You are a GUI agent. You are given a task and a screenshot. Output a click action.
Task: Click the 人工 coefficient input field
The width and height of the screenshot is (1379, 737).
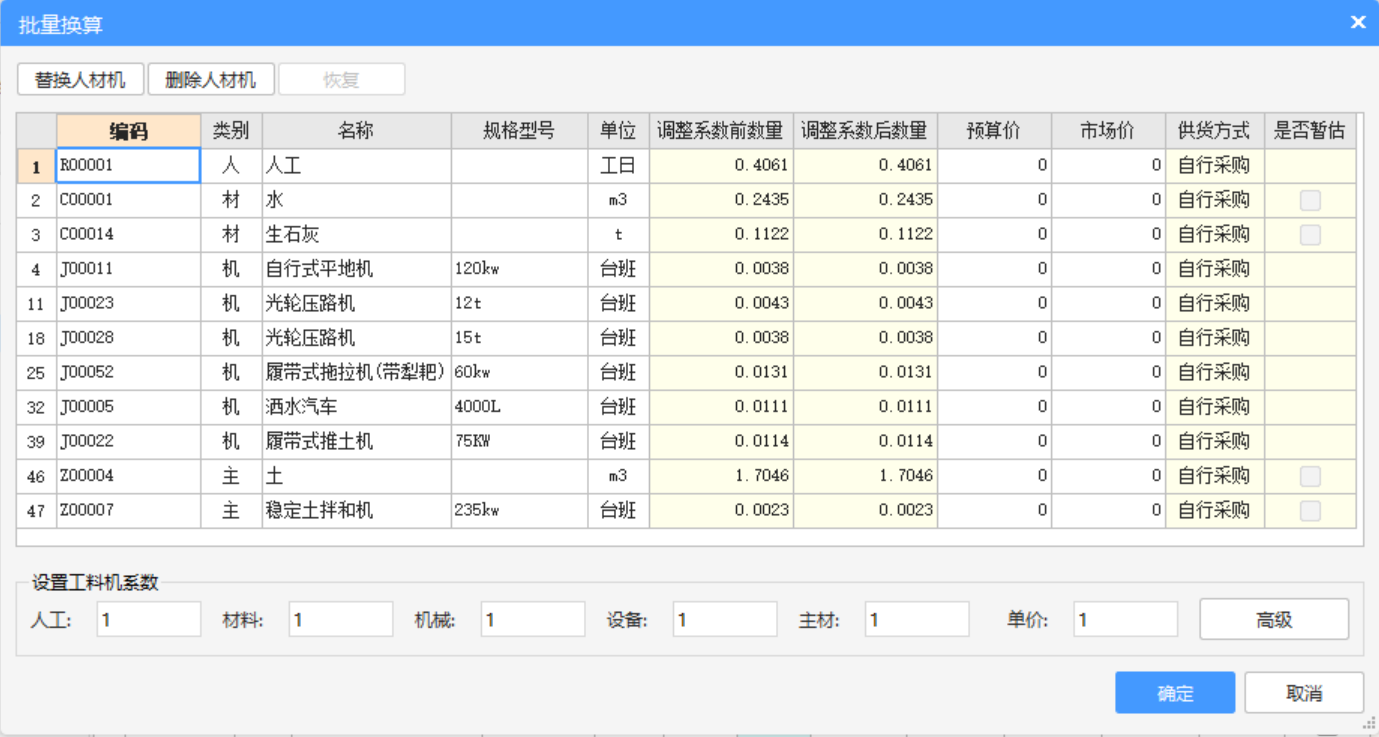(149, 620)
